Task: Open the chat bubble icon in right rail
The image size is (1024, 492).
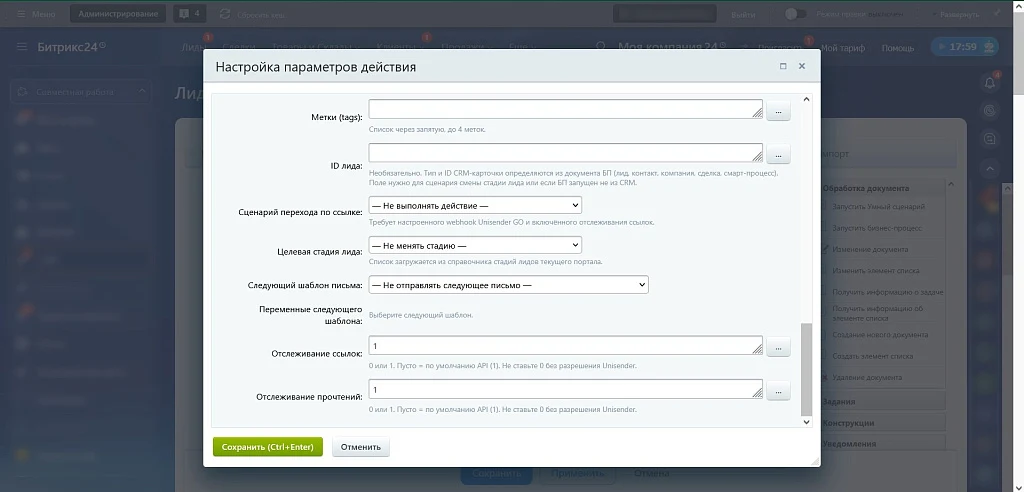Action: tap(990, 139)
